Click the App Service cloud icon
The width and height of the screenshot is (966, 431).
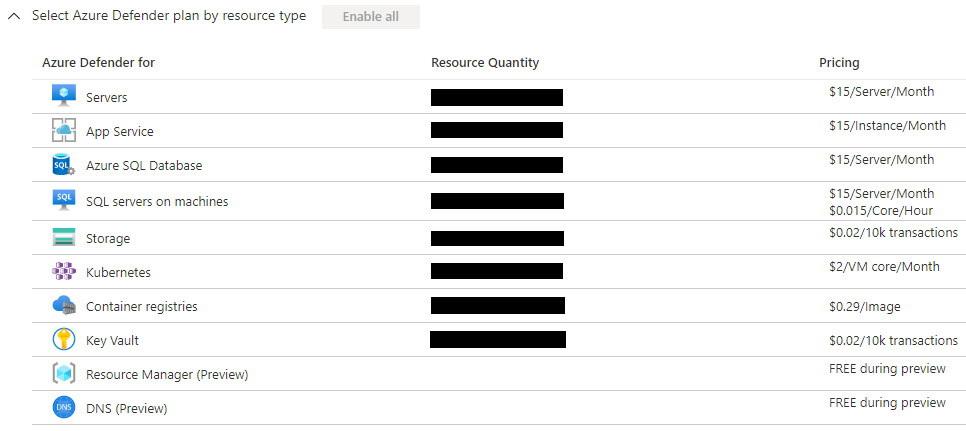63,131
